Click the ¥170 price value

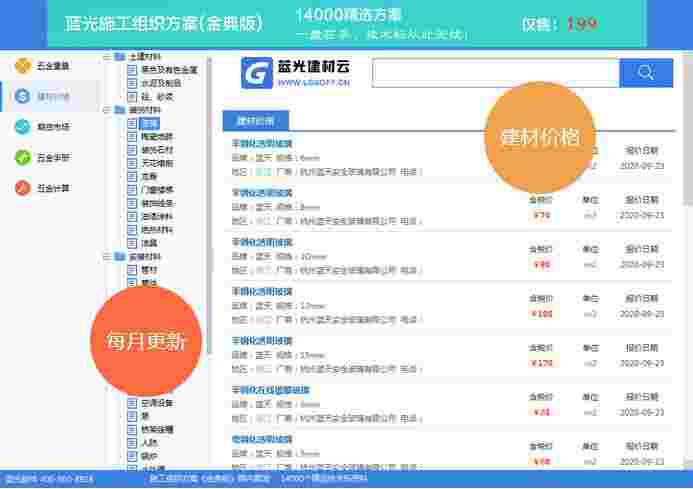(541, 363)
